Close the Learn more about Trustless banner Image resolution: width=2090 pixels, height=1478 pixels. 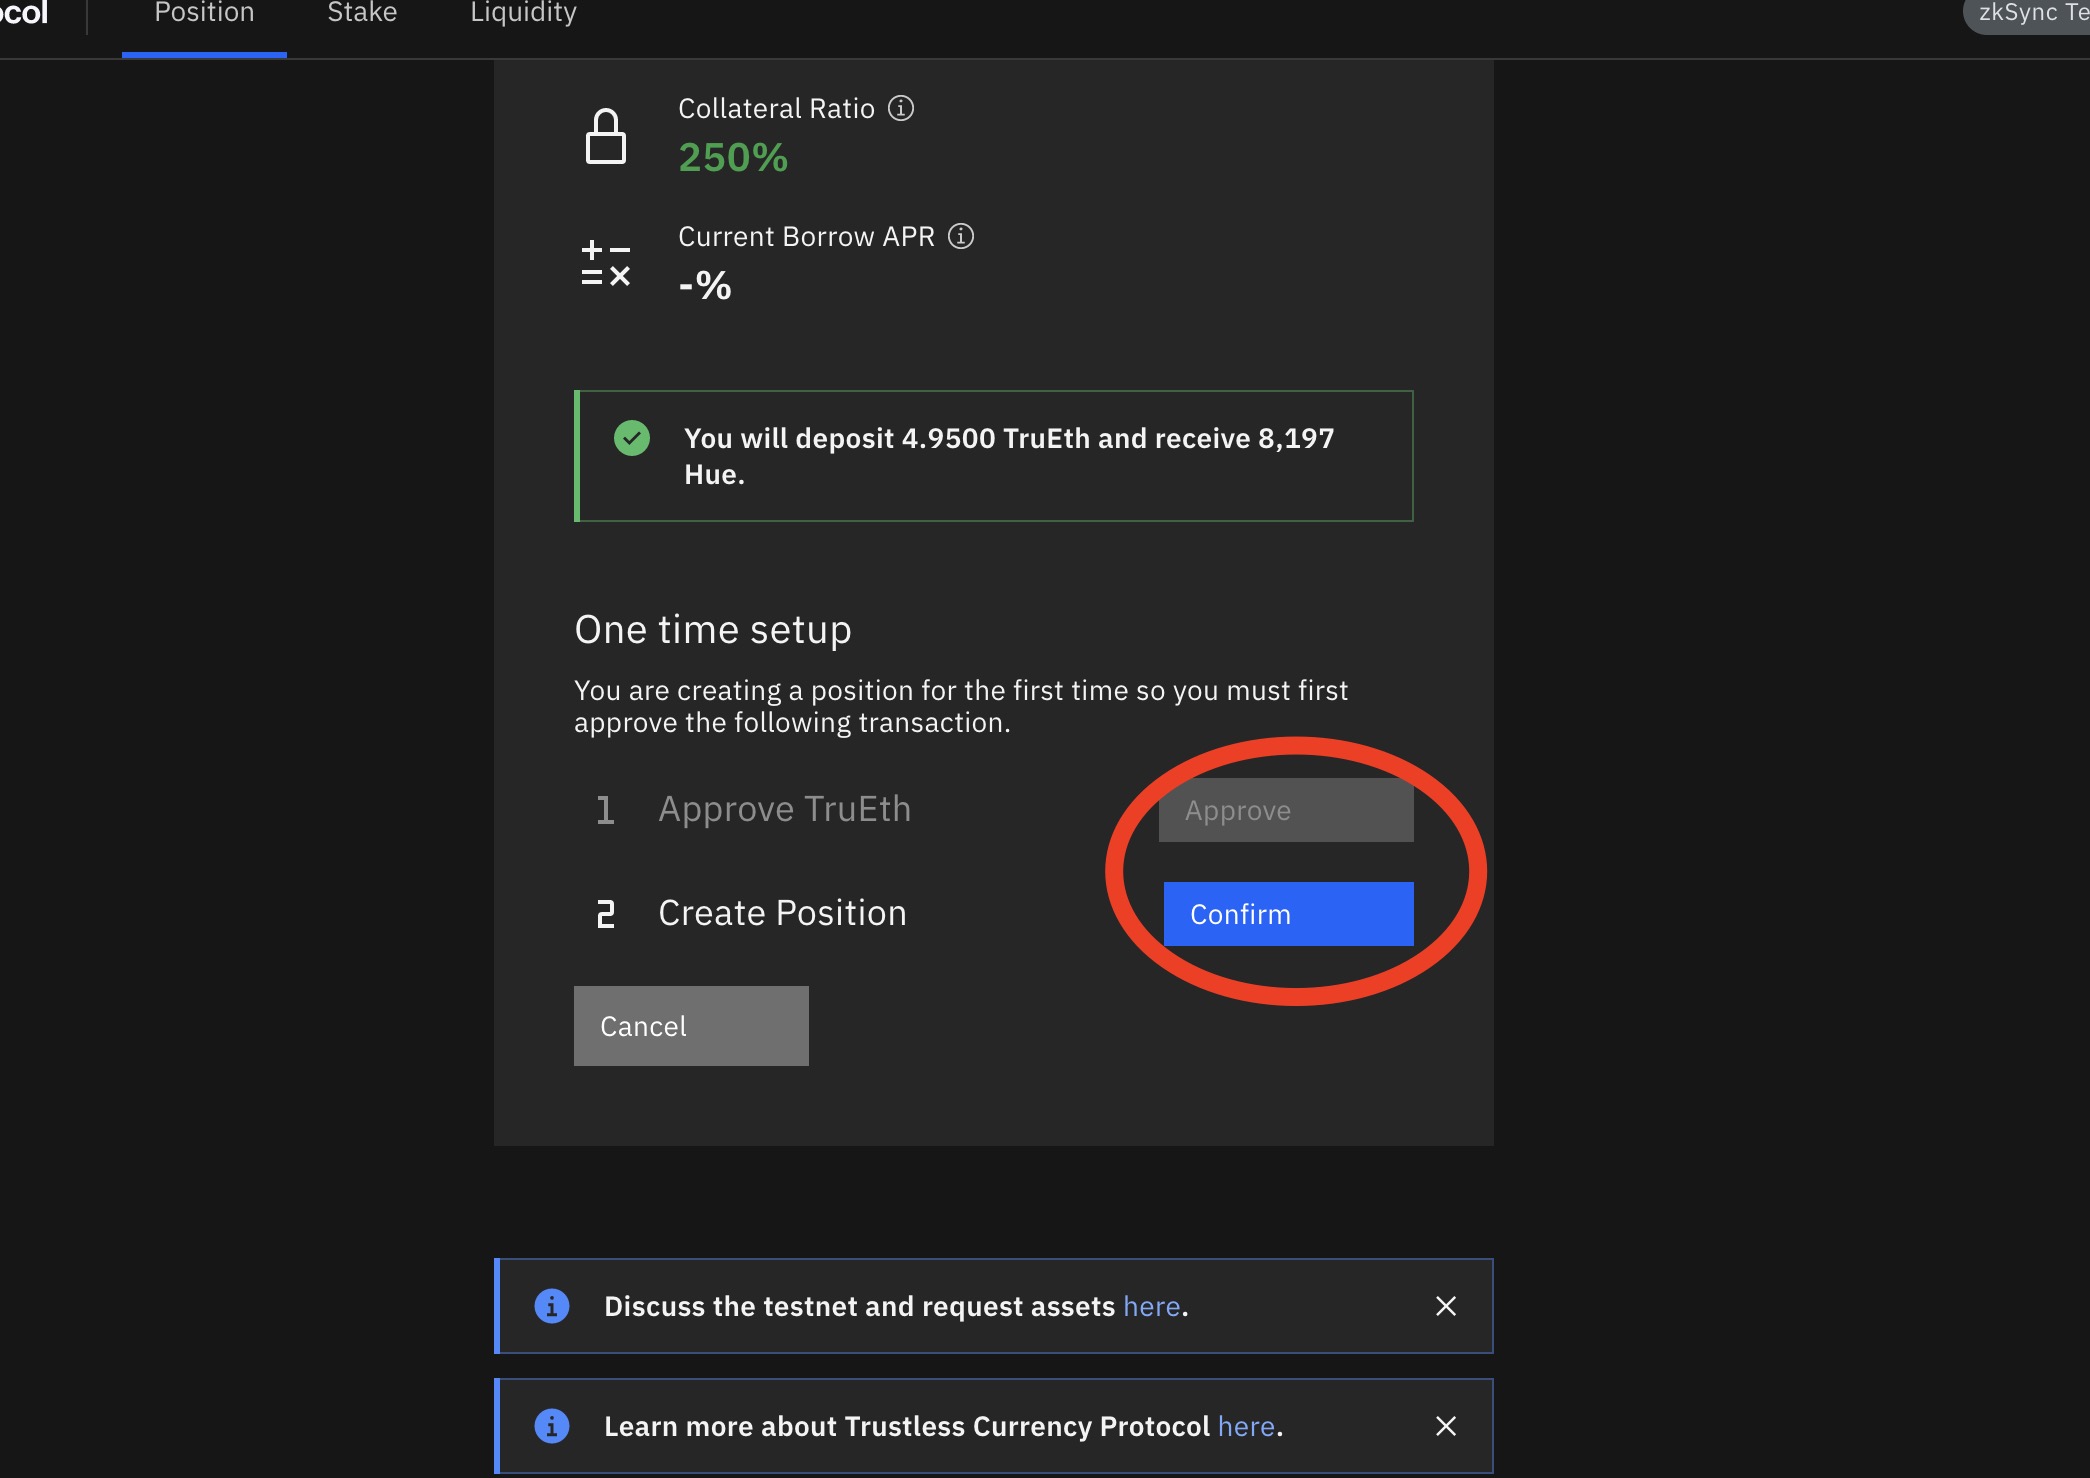pos(1446,1426)
